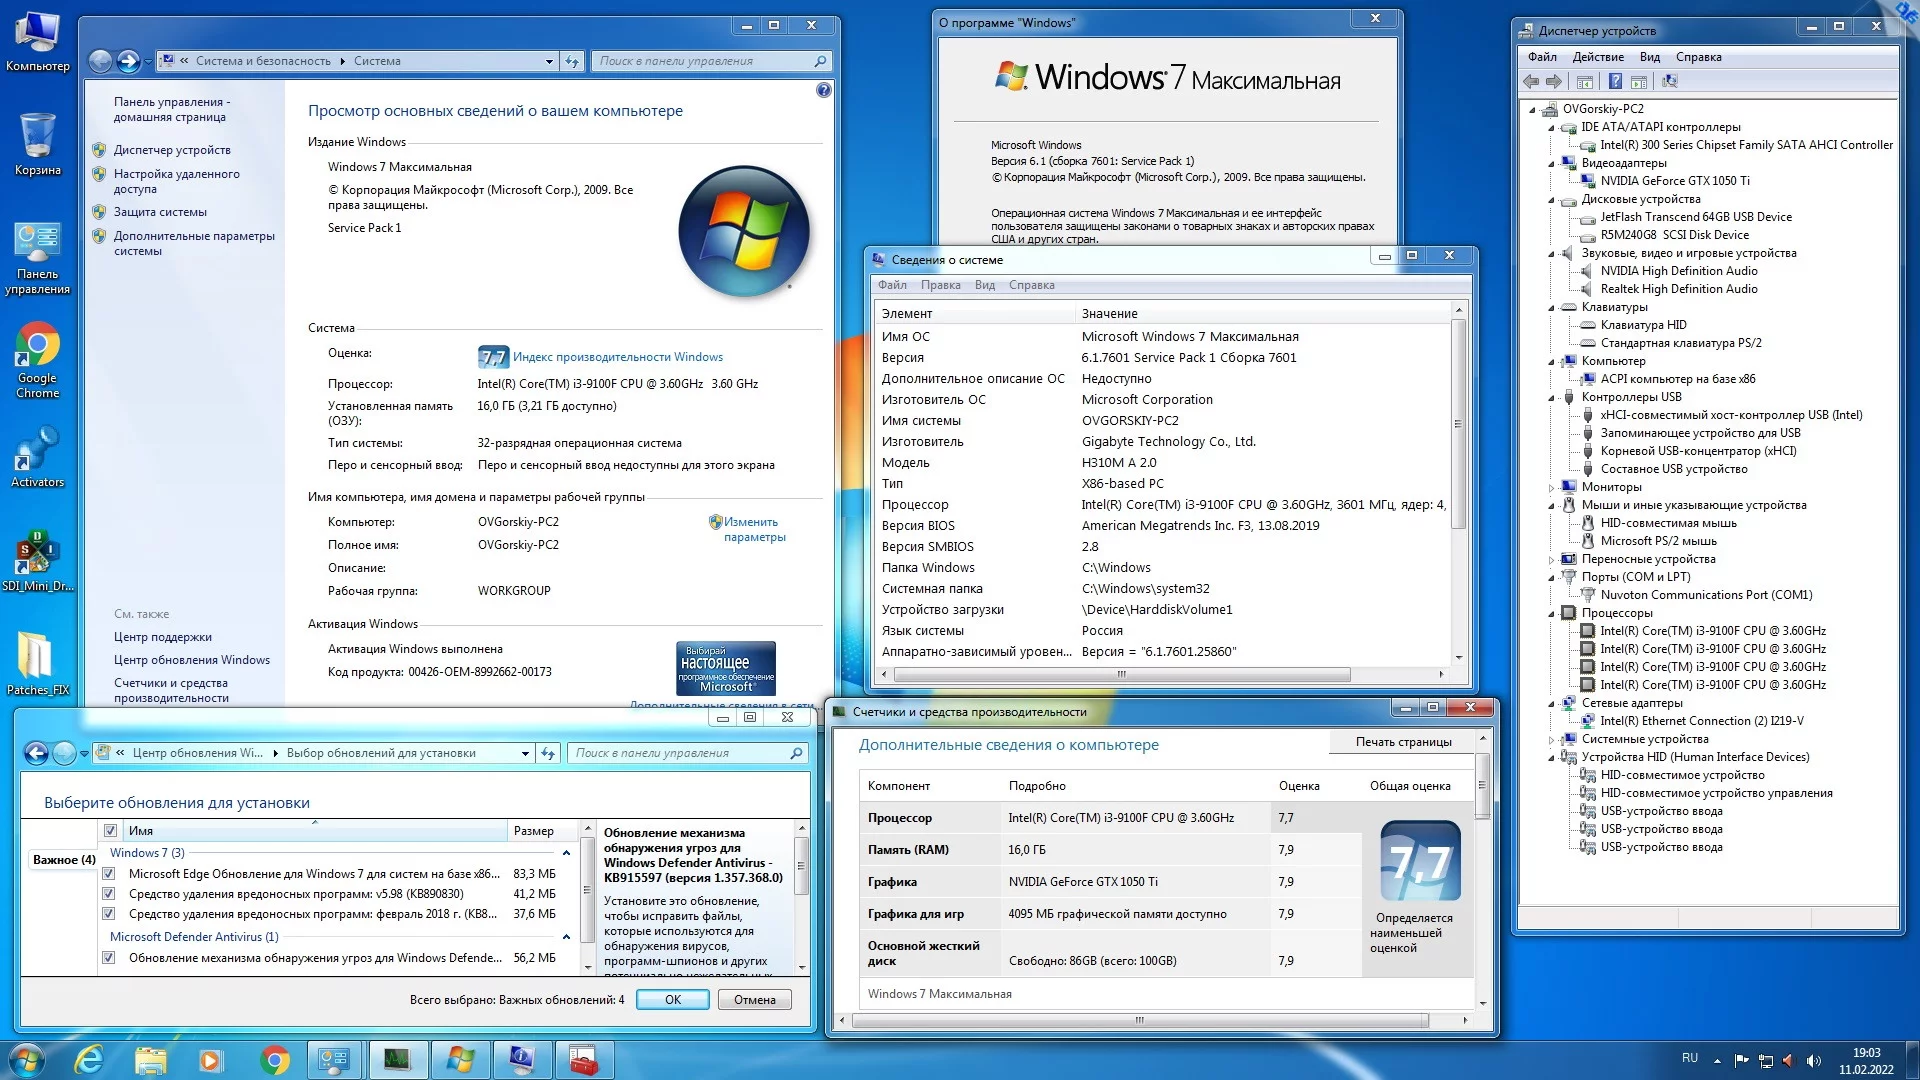Collapse the Windows 7 (3) update group

pyautogui.click(x=566, y=853)
